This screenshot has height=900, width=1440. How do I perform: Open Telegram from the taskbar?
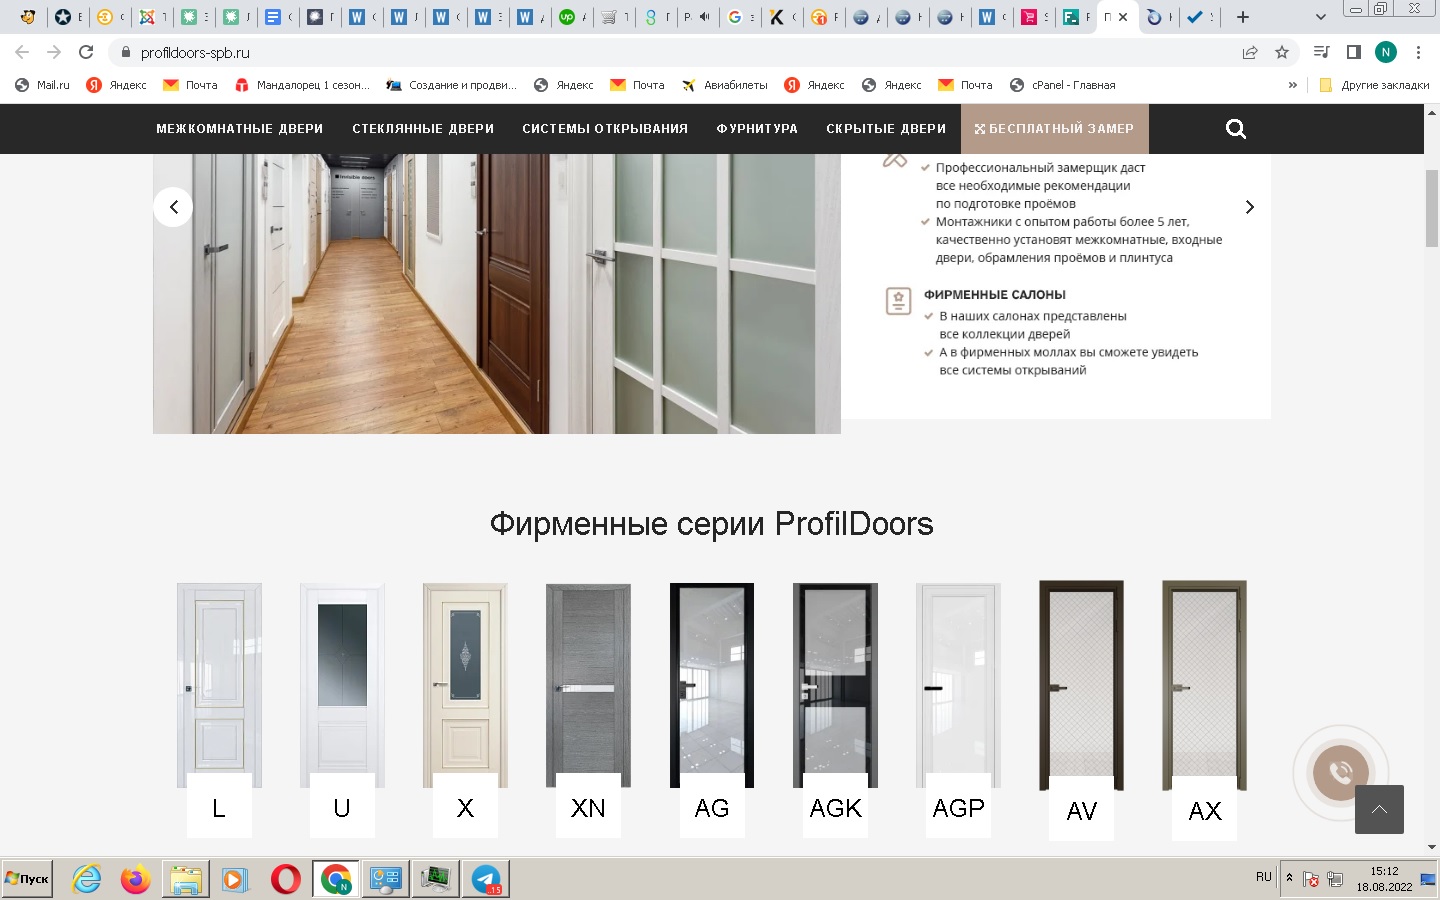point(487,879)
